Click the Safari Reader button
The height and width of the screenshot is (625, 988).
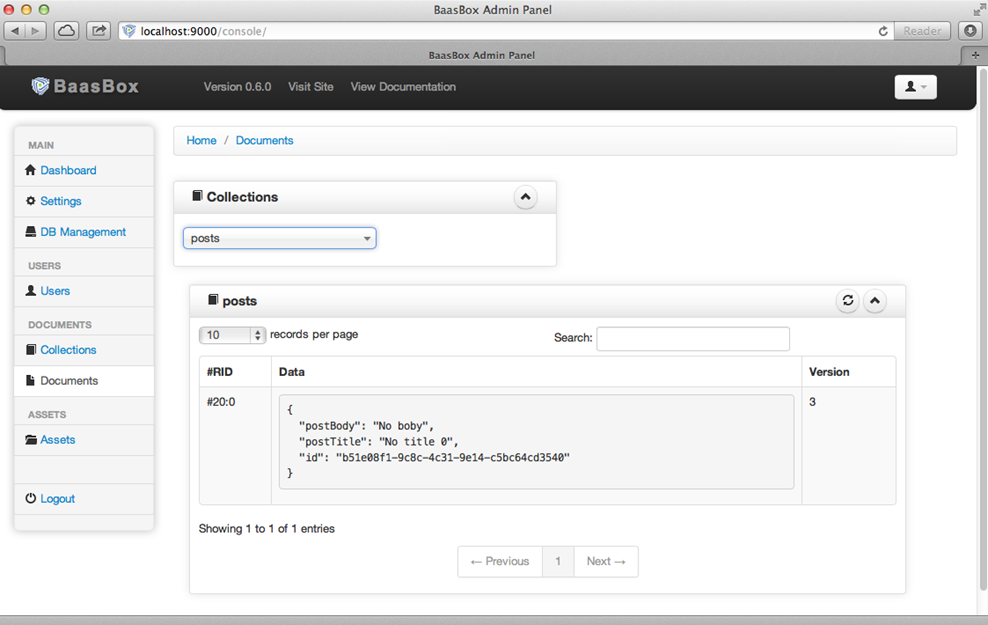922,31
